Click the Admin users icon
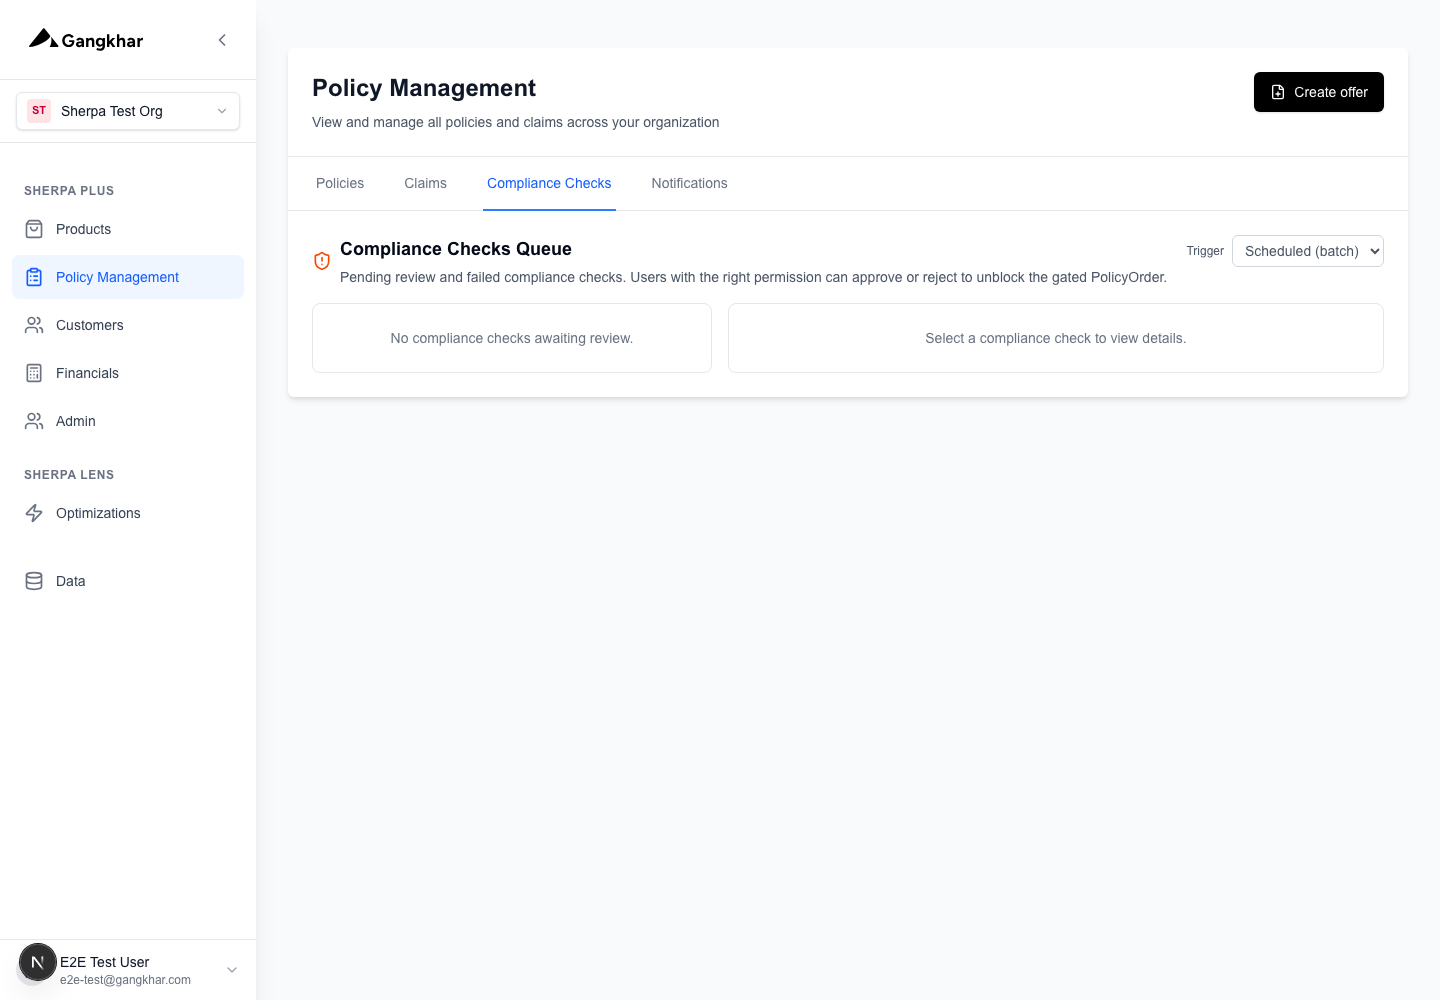The image size is (1440, 1000). (34, 421)
